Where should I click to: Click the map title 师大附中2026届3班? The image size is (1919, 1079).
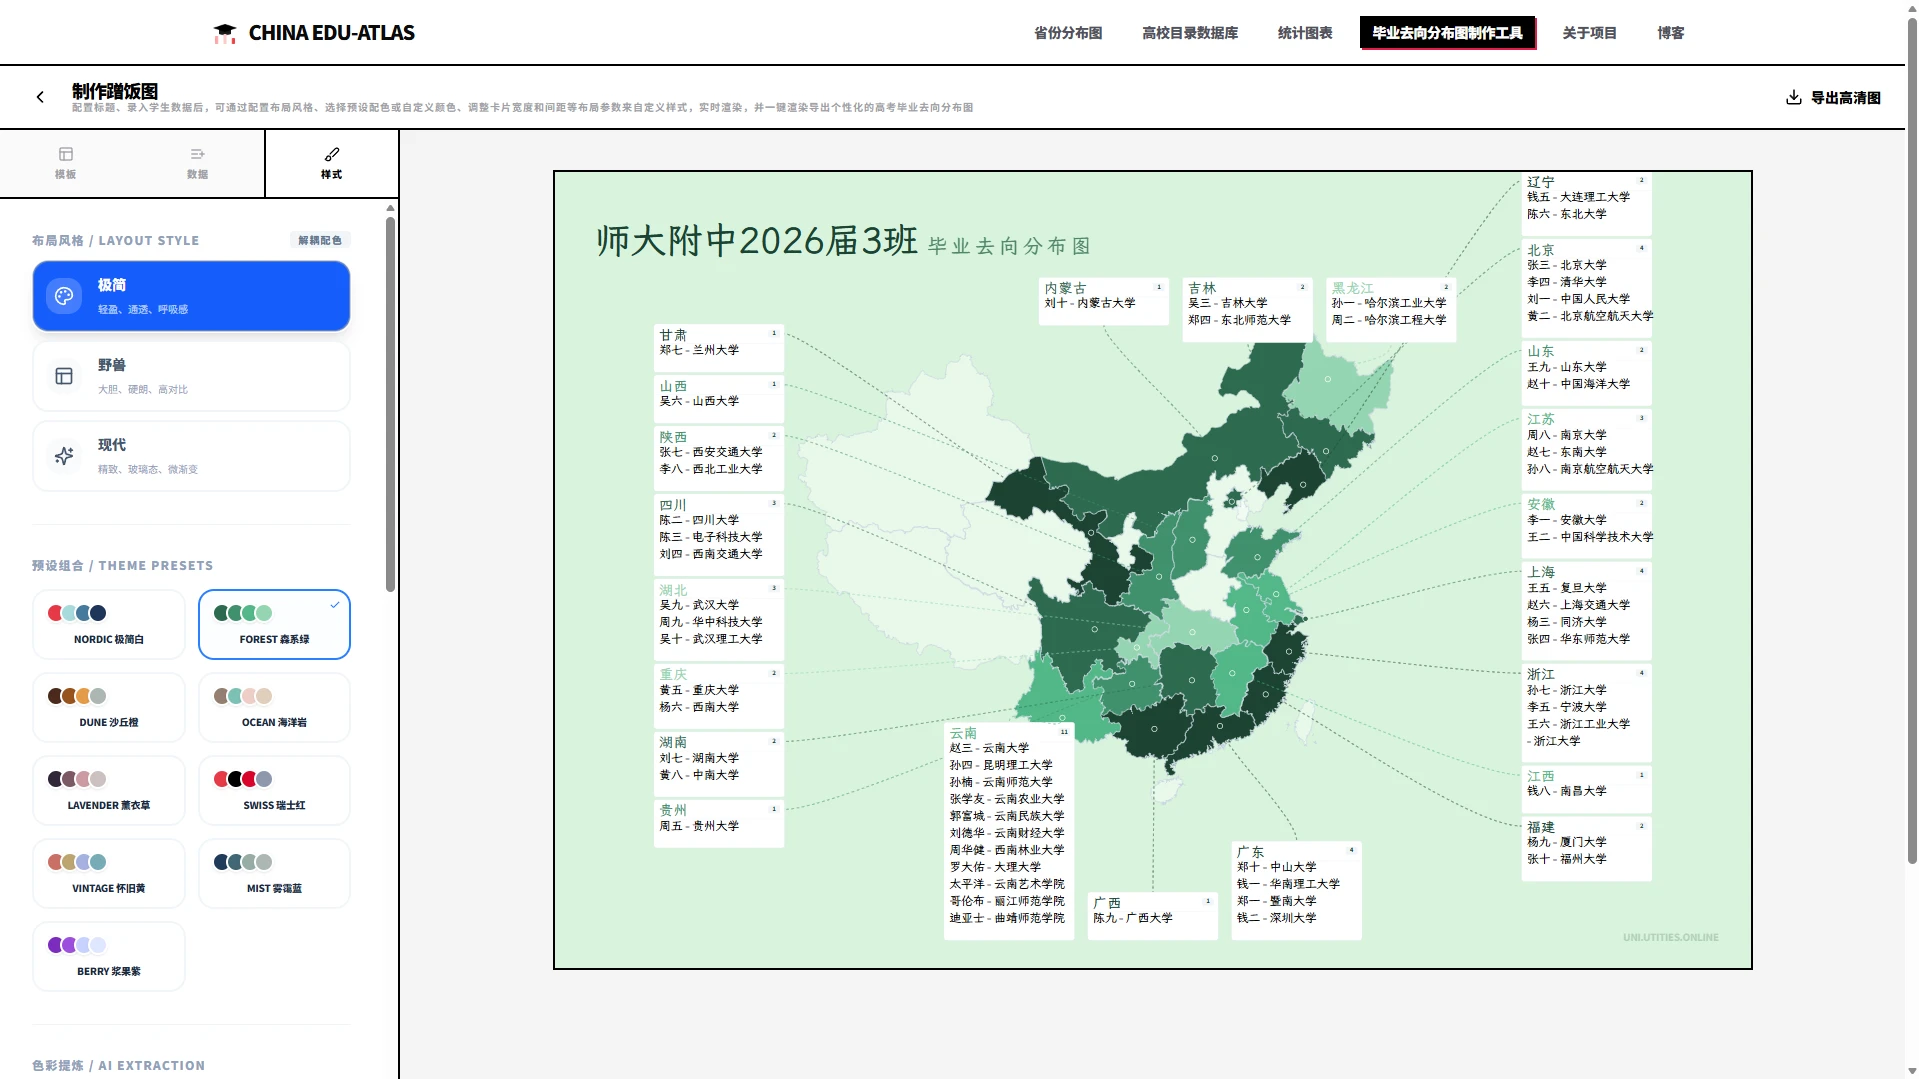point(757,241)
